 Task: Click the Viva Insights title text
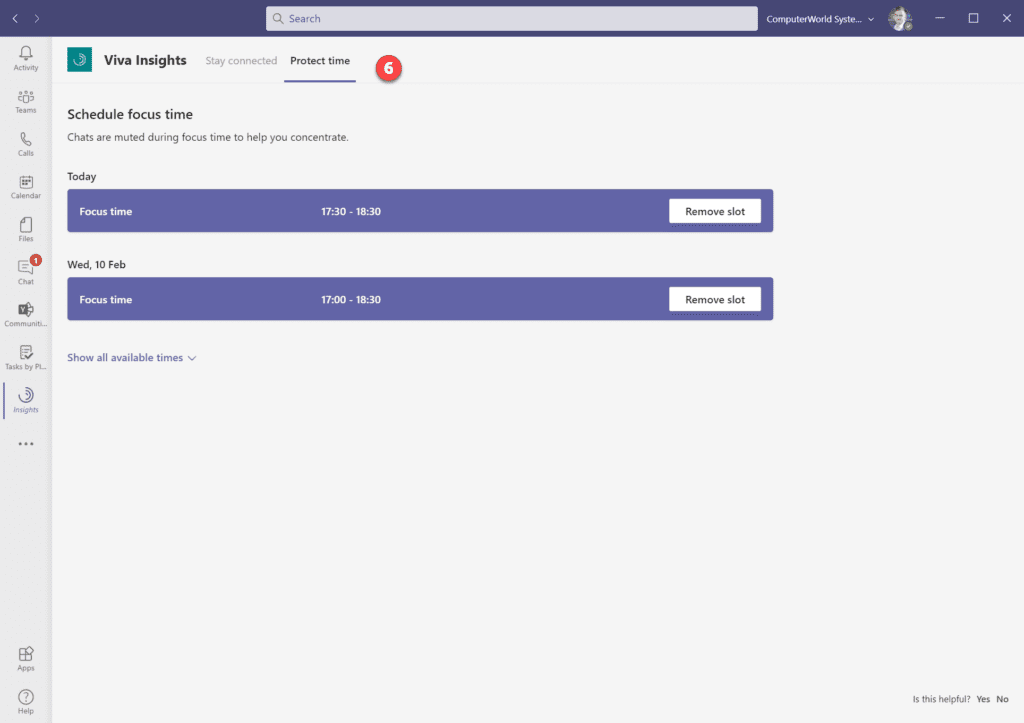(145, 60)
